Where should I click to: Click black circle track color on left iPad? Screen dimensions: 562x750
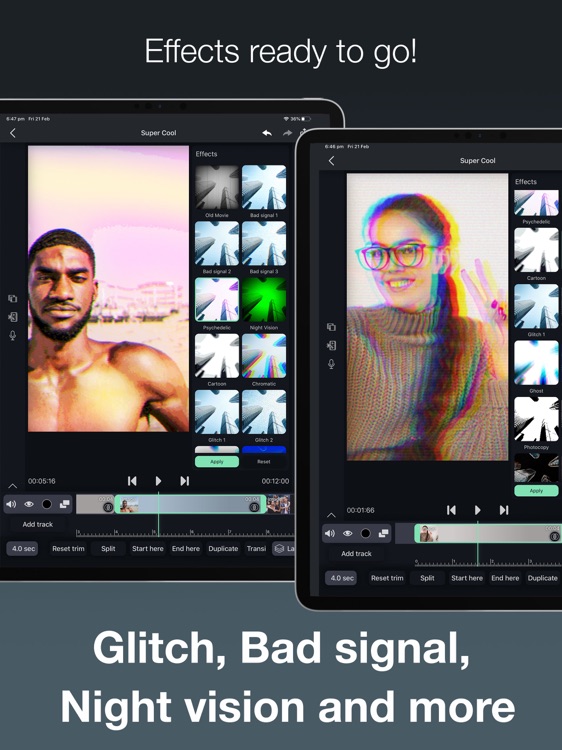tap(47, 504)
